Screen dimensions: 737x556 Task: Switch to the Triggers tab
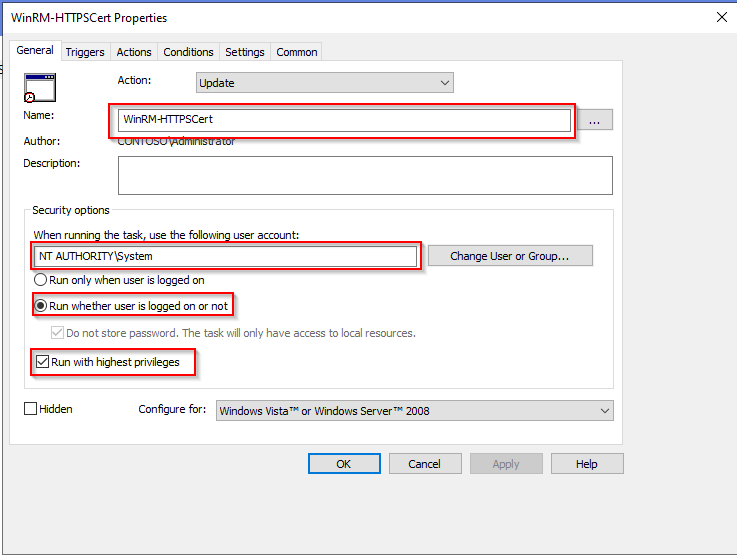coord(85,52)
